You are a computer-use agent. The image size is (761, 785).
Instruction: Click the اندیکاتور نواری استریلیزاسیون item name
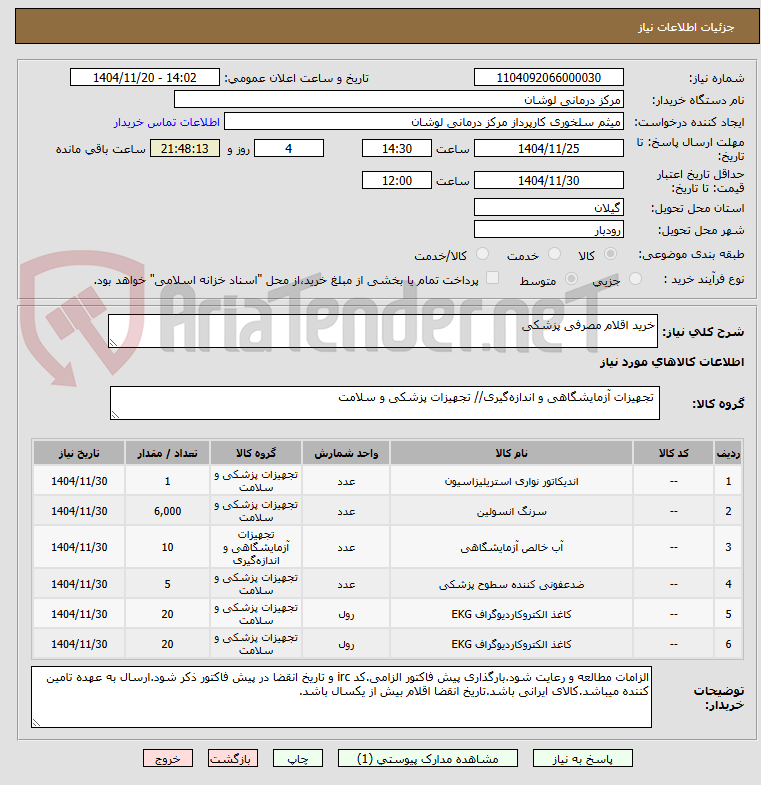tap(511, 482)
